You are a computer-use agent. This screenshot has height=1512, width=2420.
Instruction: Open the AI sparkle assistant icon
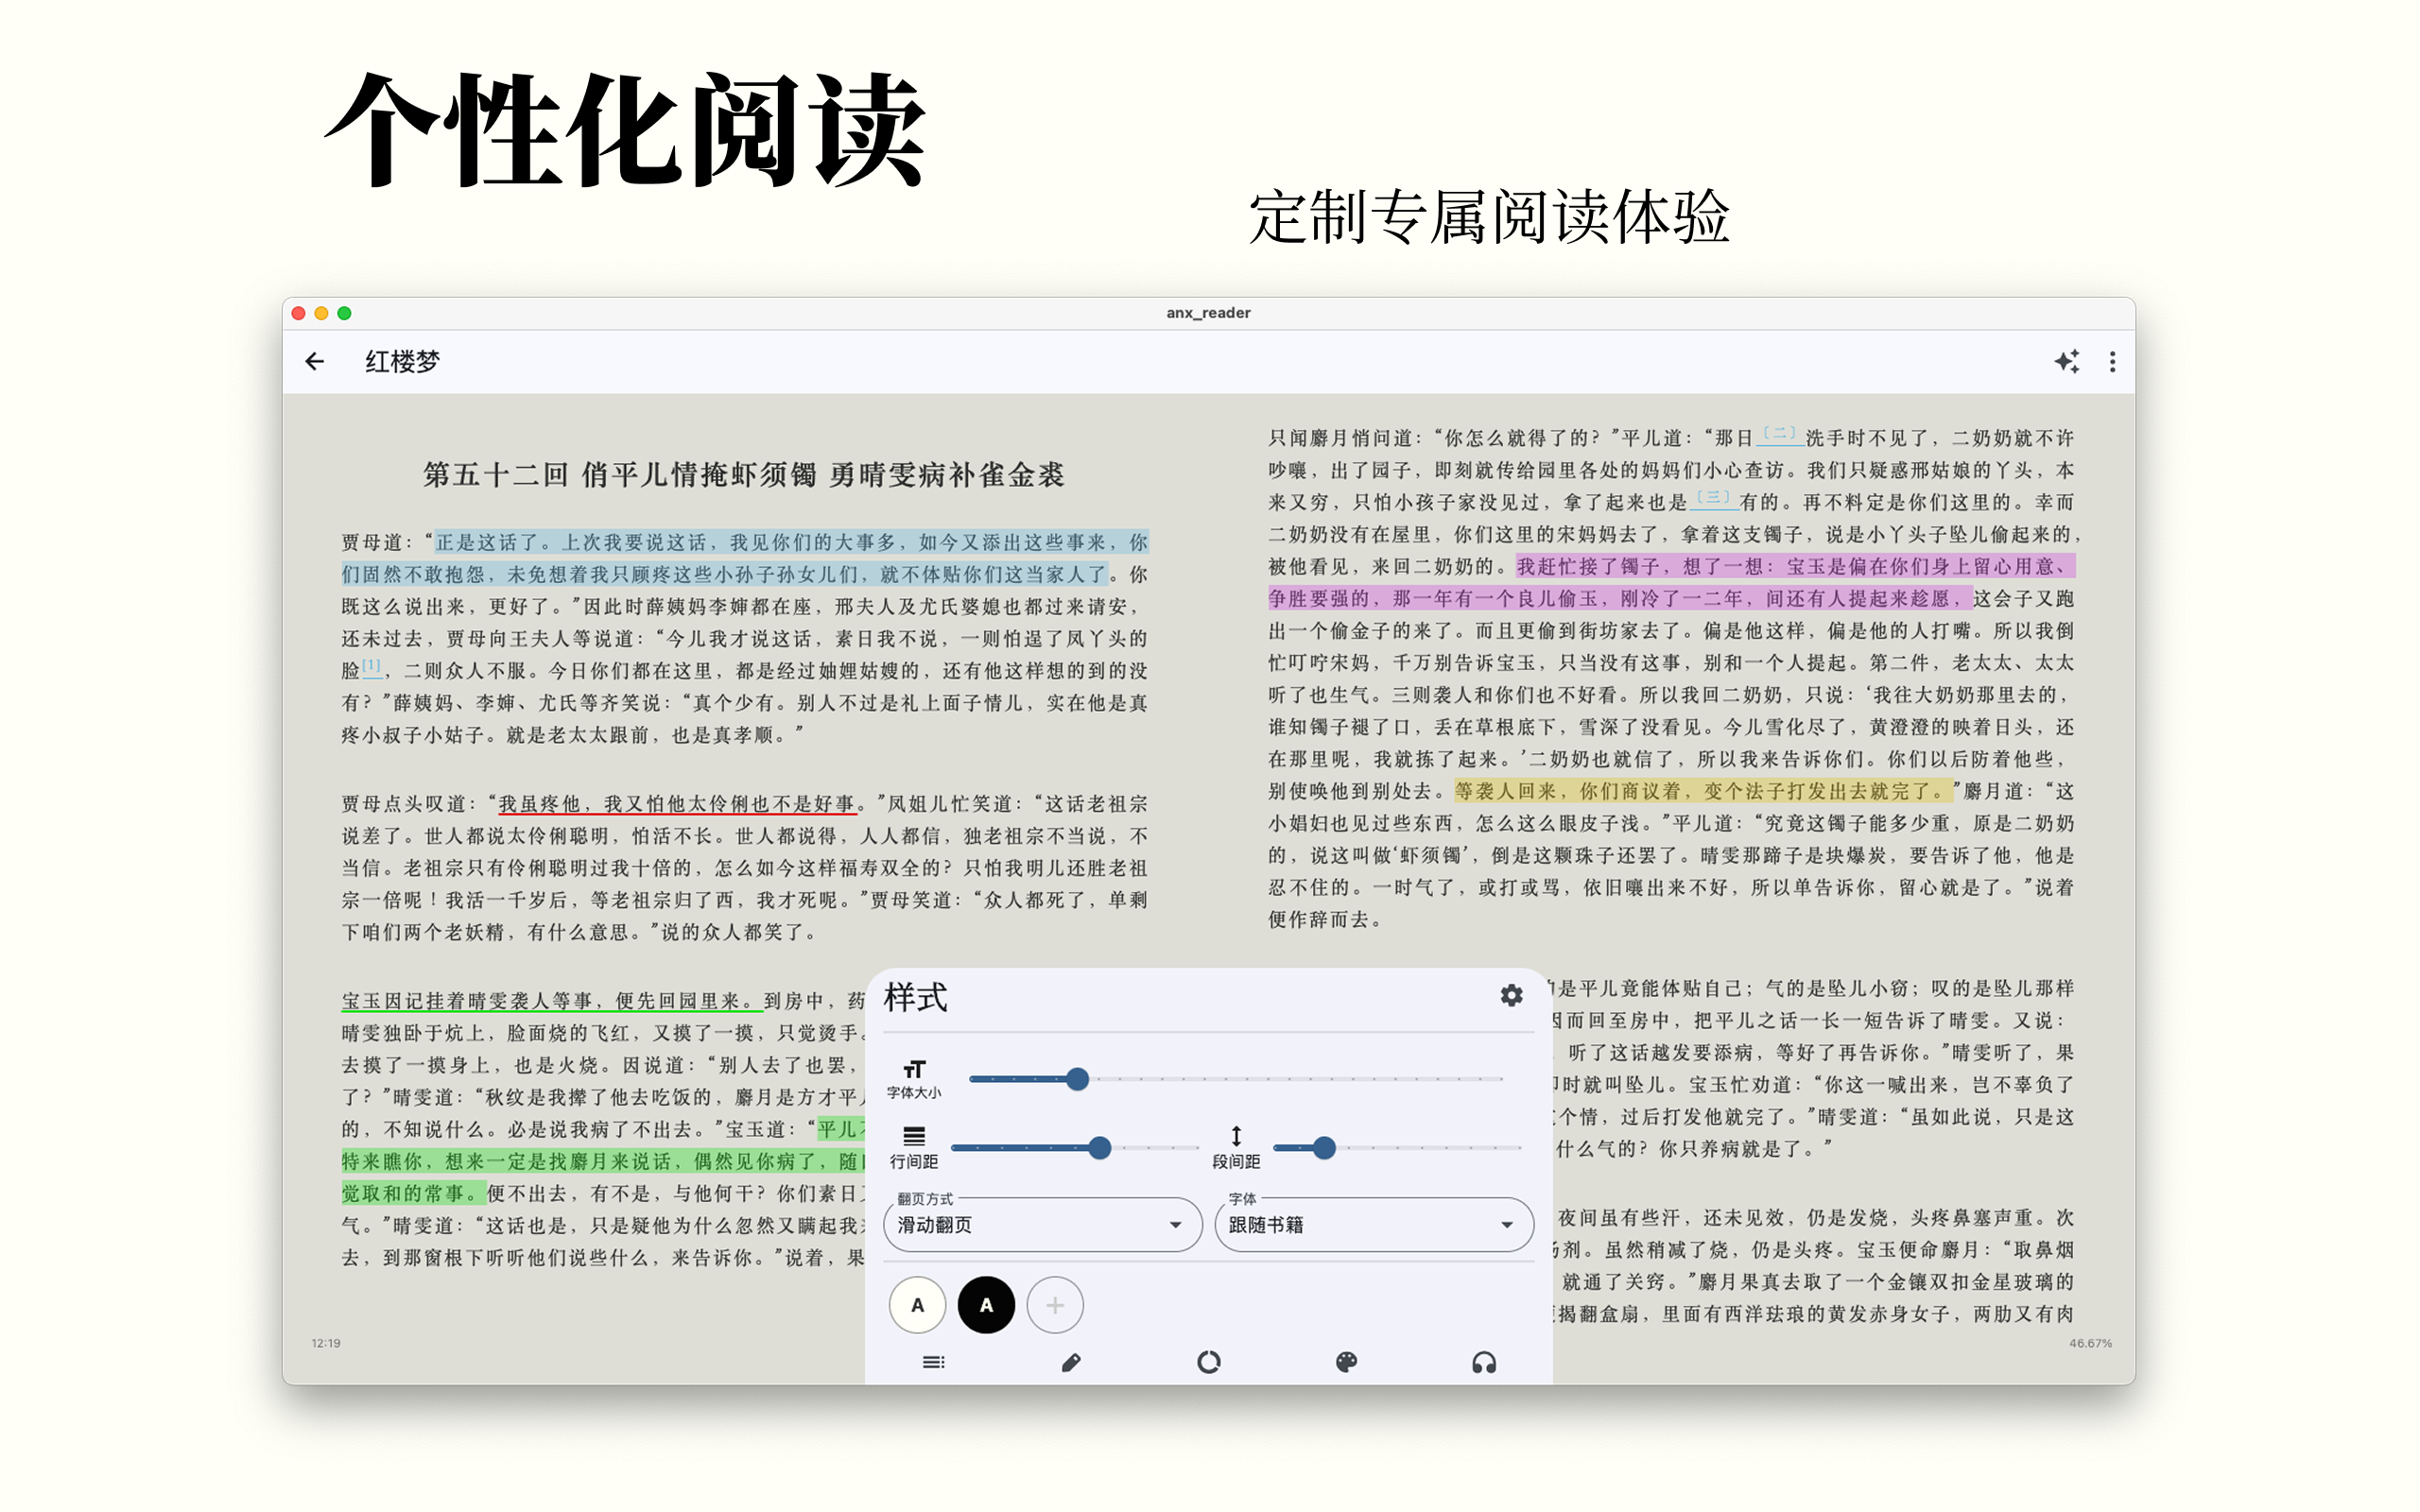(2067, 362)
